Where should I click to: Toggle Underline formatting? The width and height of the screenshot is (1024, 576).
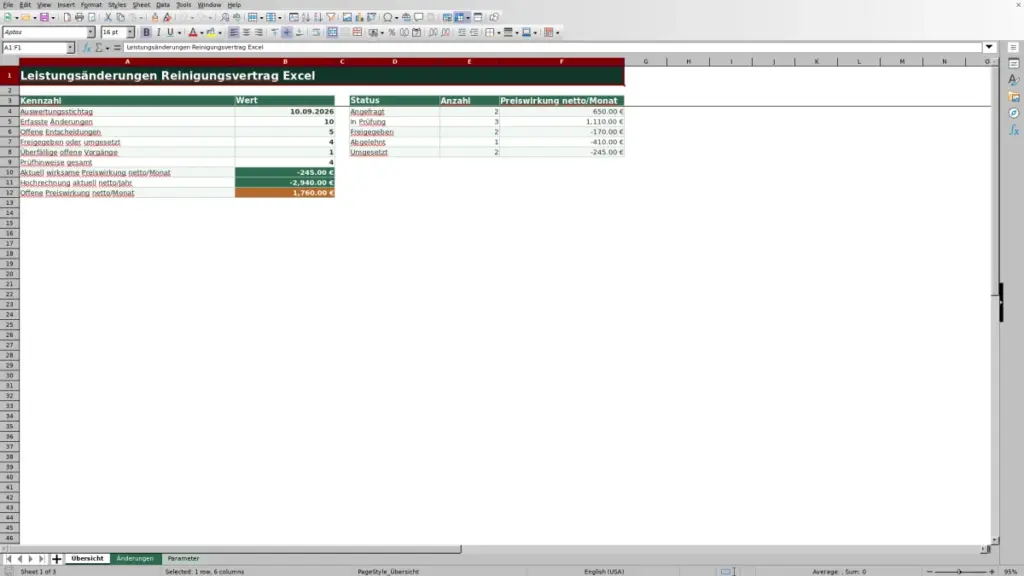tap(170, 33)
